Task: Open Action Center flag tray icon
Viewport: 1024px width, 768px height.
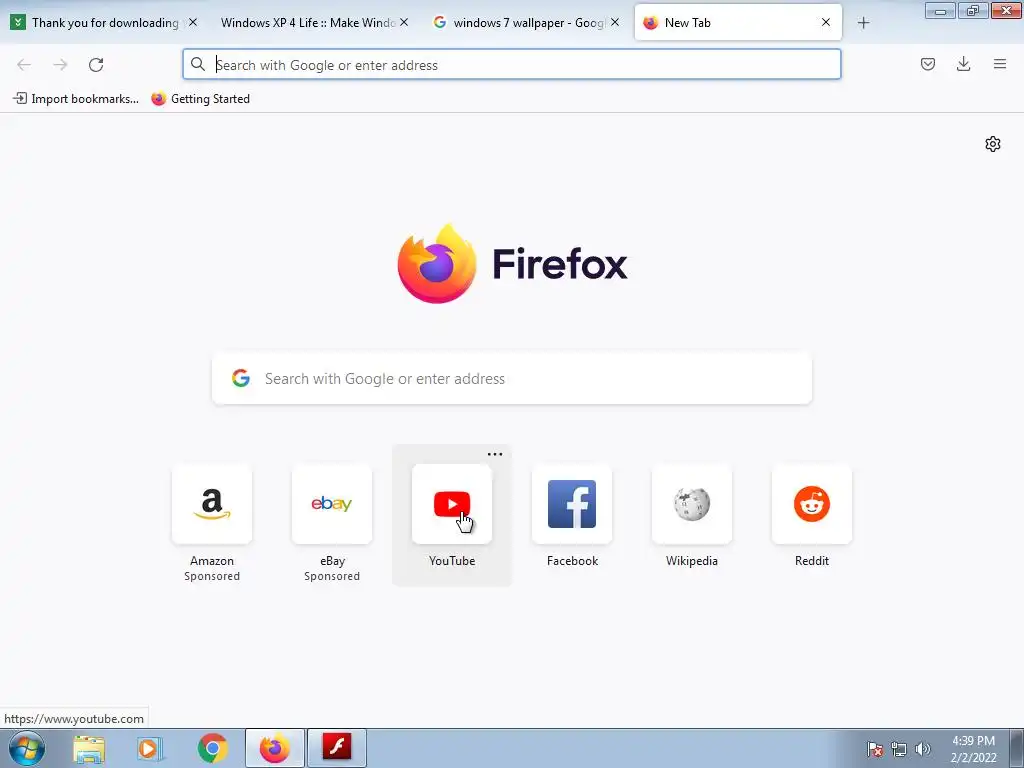Action: pyautogui.click(x=874, y=749)
